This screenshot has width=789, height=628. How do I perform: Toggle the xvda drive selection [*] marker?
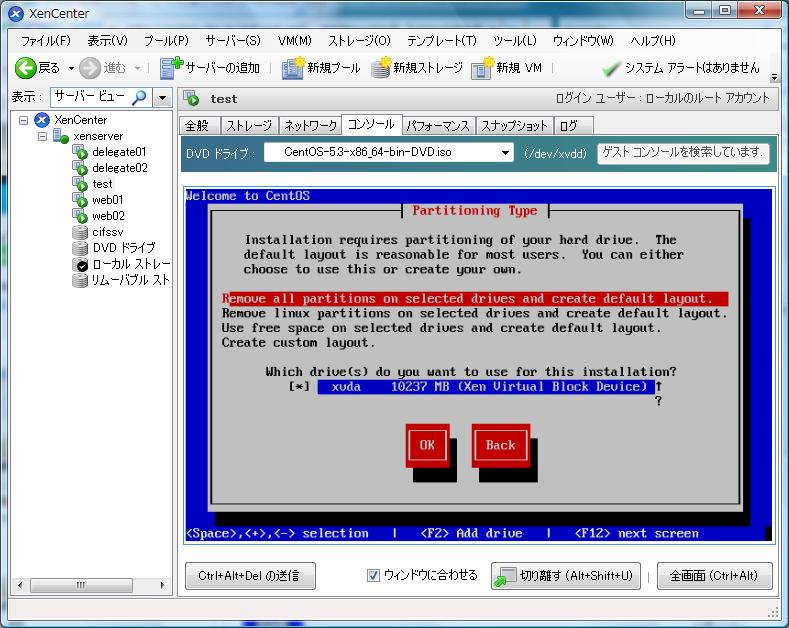[299, 386]
